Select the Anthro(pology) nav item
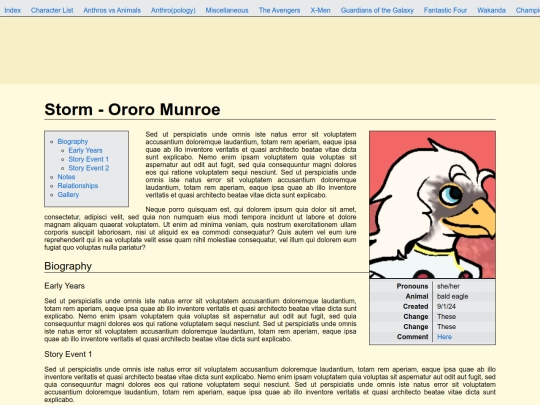This screenshot has width=540, height=405. coord(173,10)
